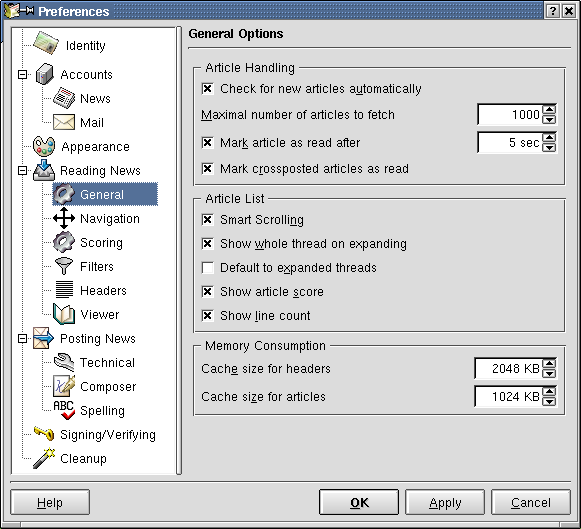The width and height of the screenshot is (581, 529).
Task: Open the Scoring preferences page
Action: click(x=101, y=243)
